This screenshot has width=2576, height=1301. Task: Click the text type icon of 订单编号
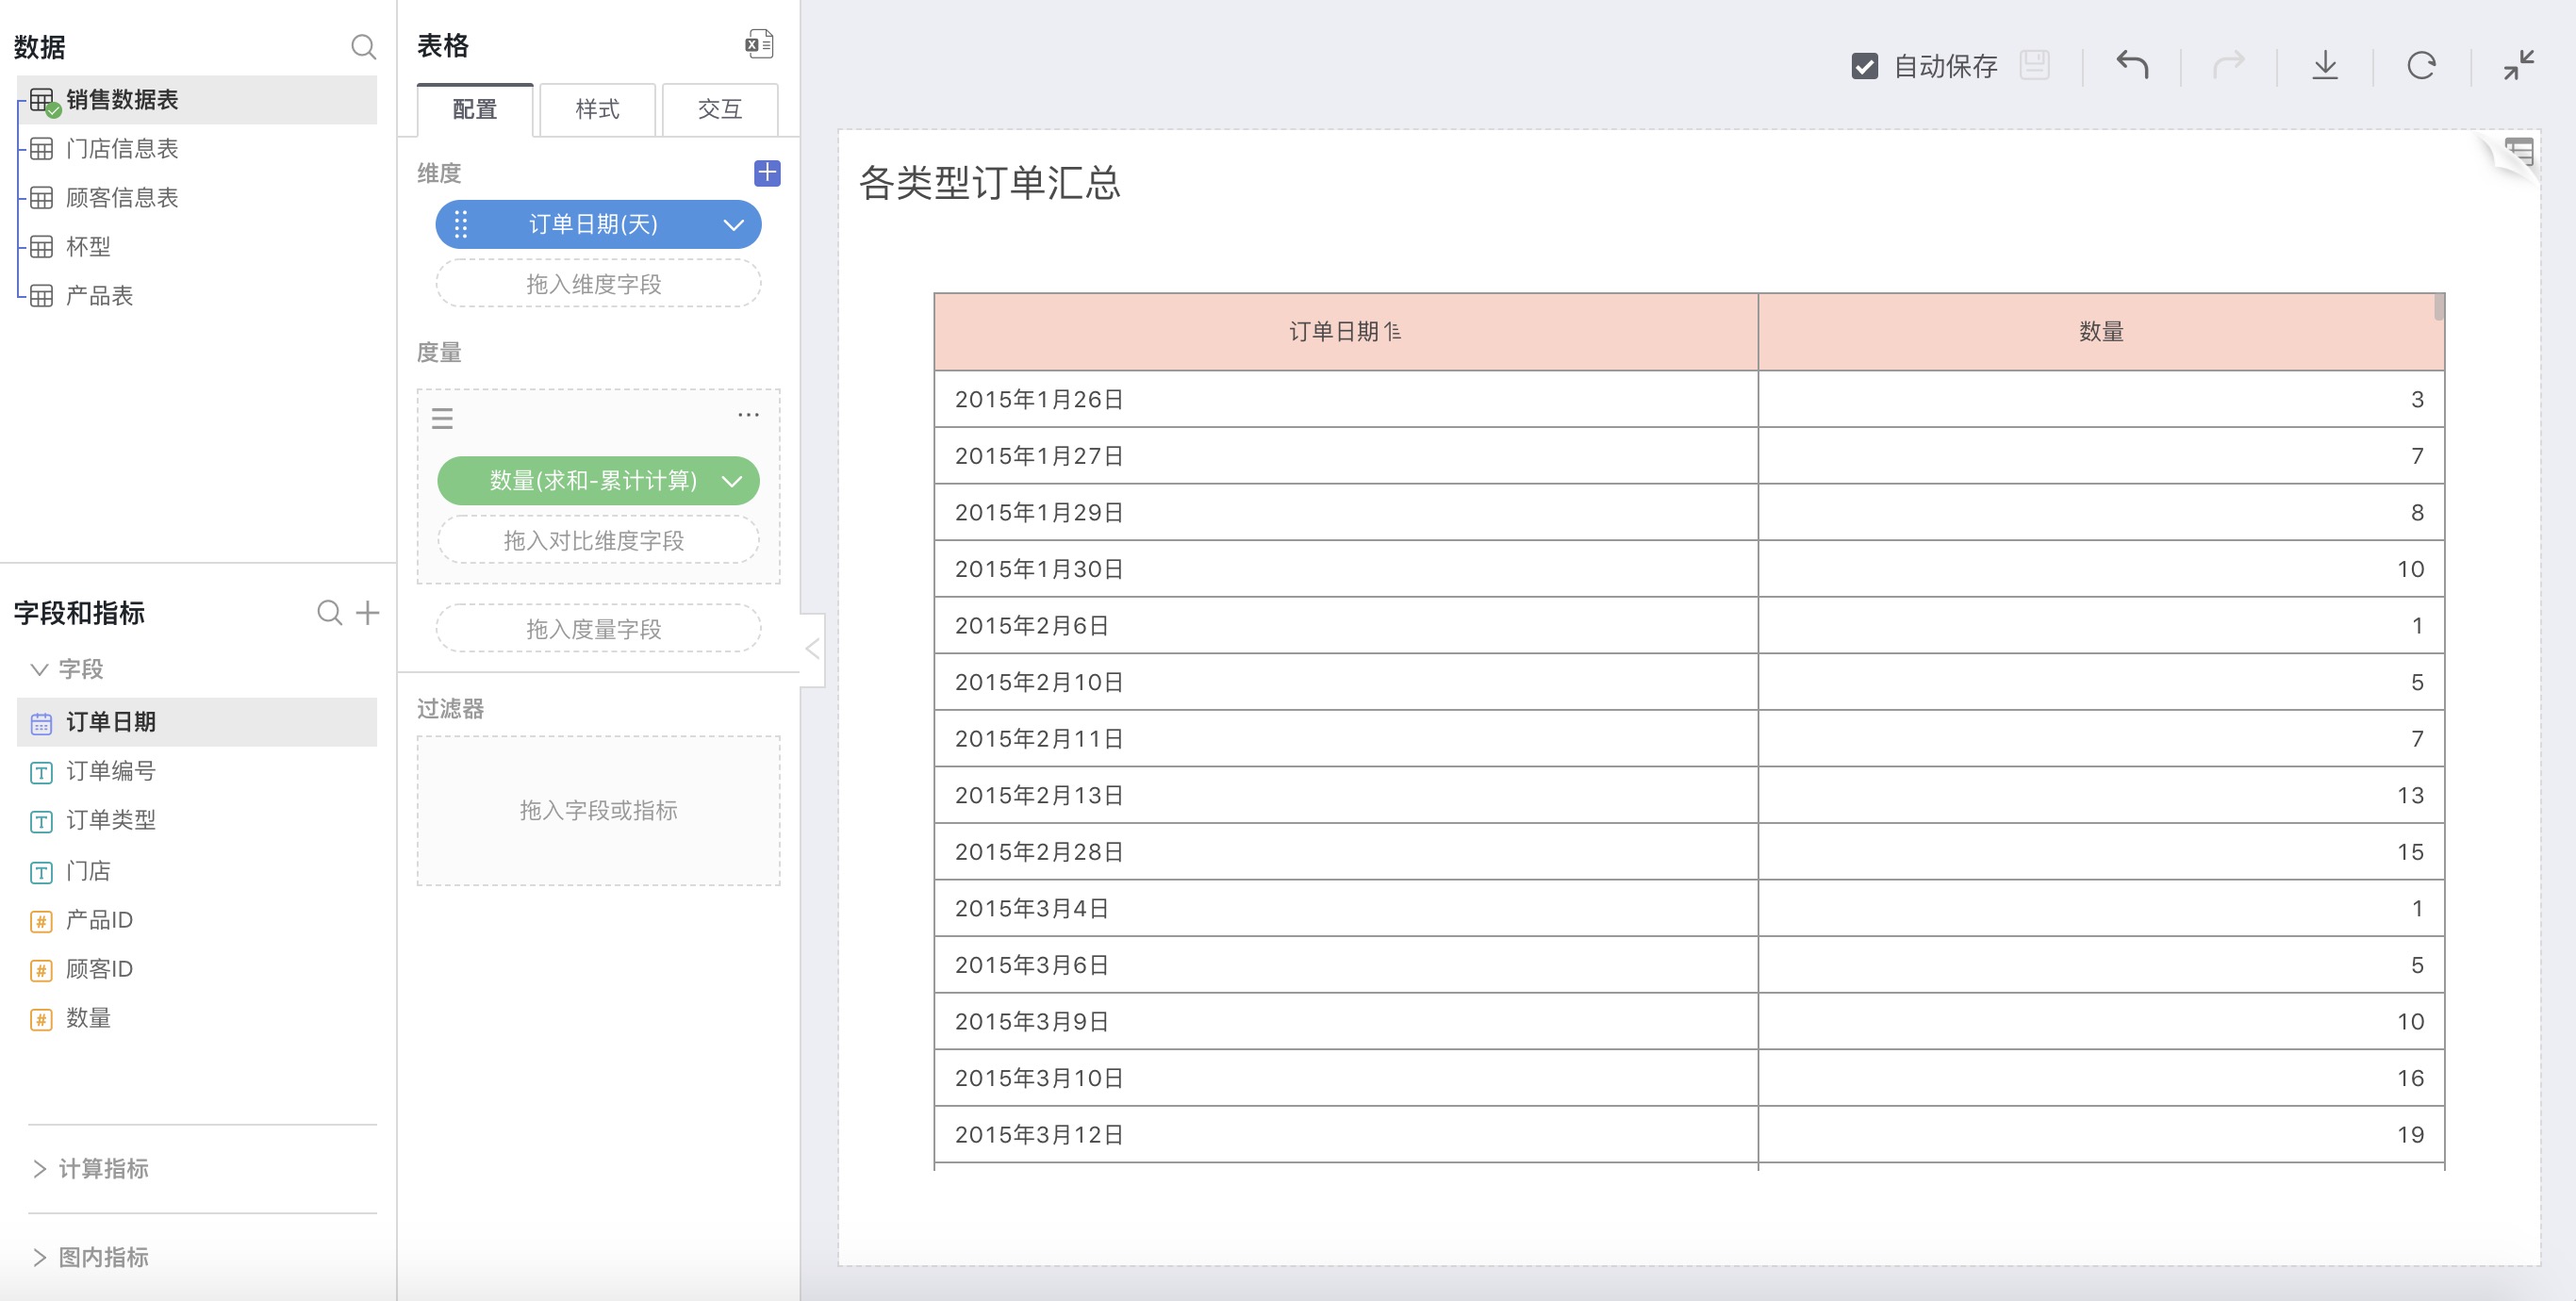click(x=41, y=772)
